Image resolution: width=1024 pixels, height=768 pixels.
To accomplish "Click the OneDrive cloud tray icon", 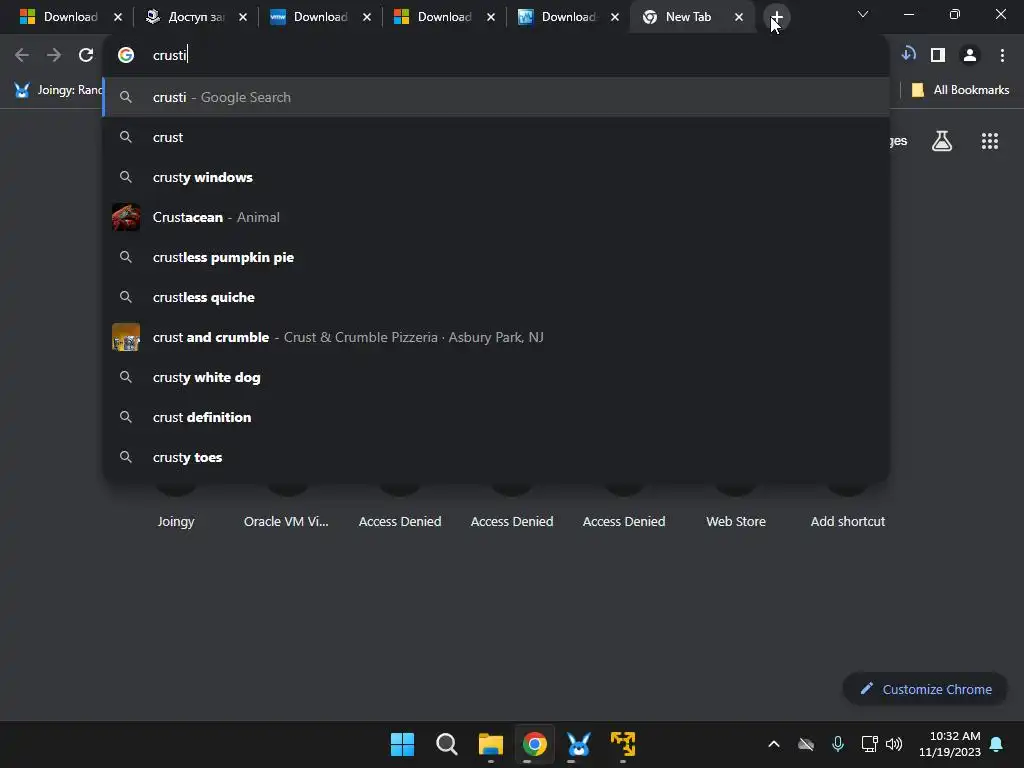I will (x=806, y=744).
